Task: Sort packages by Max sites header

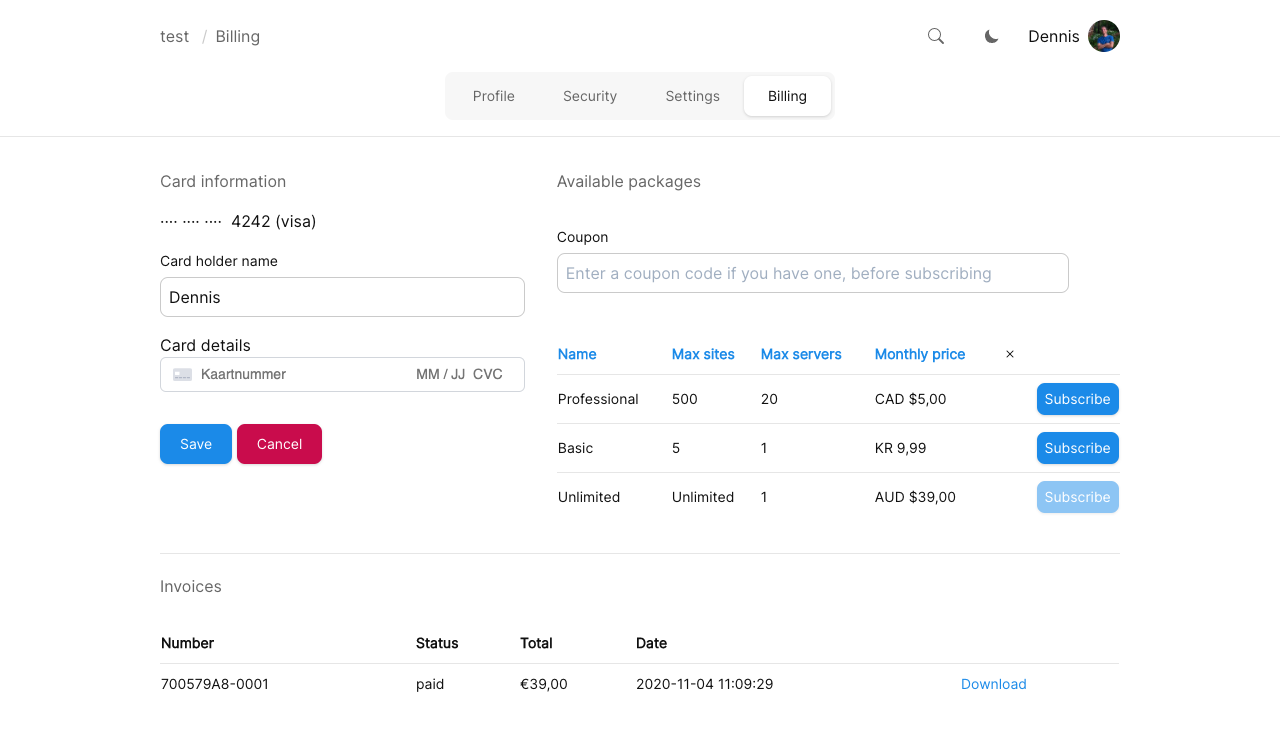Action: click(703, 354)
